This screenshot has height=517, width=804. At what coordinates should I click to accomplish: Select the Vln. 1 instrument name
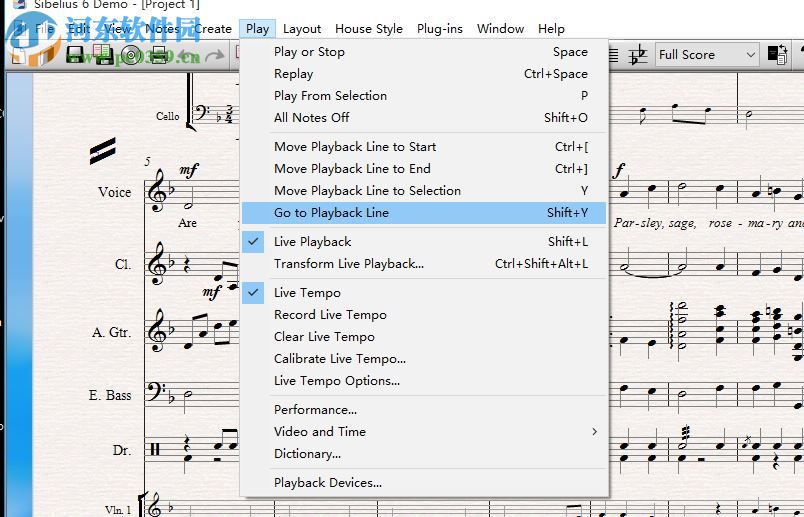coord(117,510)
